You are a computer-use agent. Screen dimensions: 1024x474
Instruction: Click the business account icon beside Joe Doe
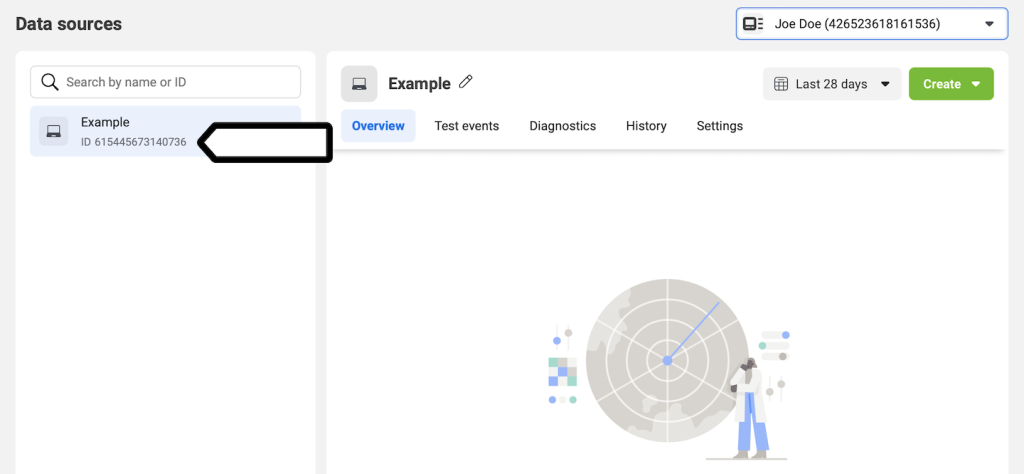point(753,23)
